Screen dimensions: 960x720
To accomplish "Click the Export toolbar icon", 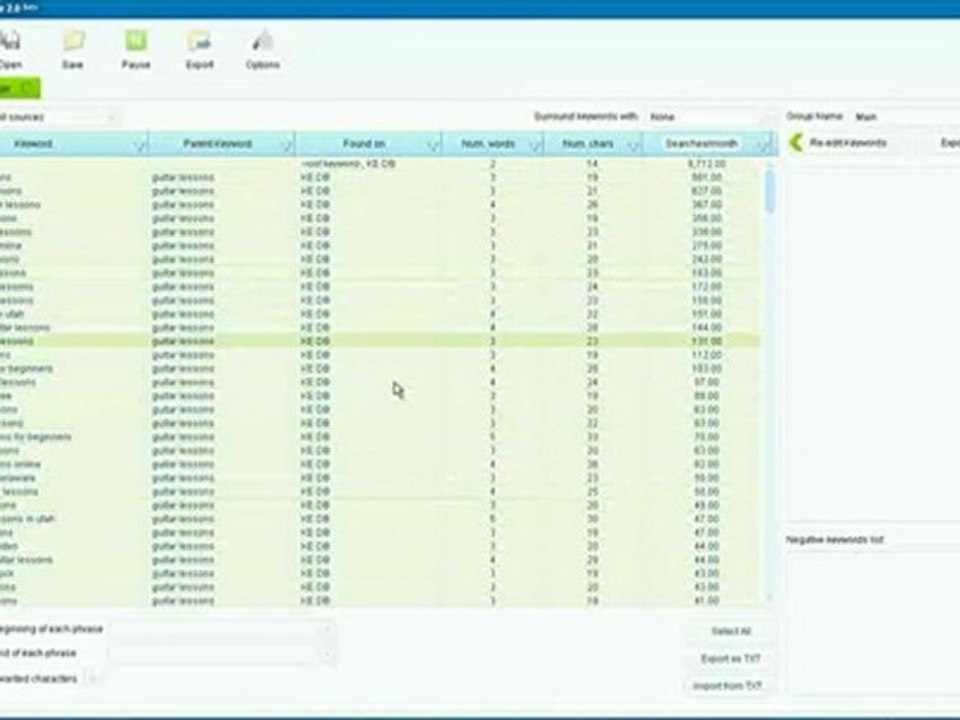I will (200, 41).
